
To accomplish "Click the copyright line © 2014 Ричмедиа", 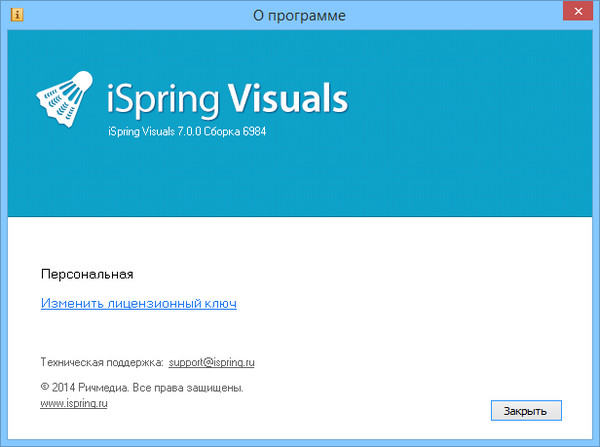I will coord(142,388).
